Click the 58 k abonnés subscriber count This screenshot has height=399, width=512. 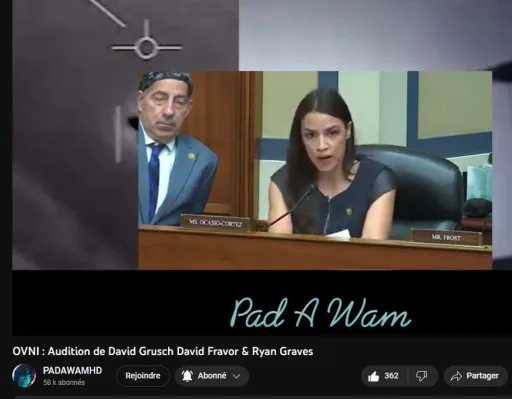click(64, 382)
